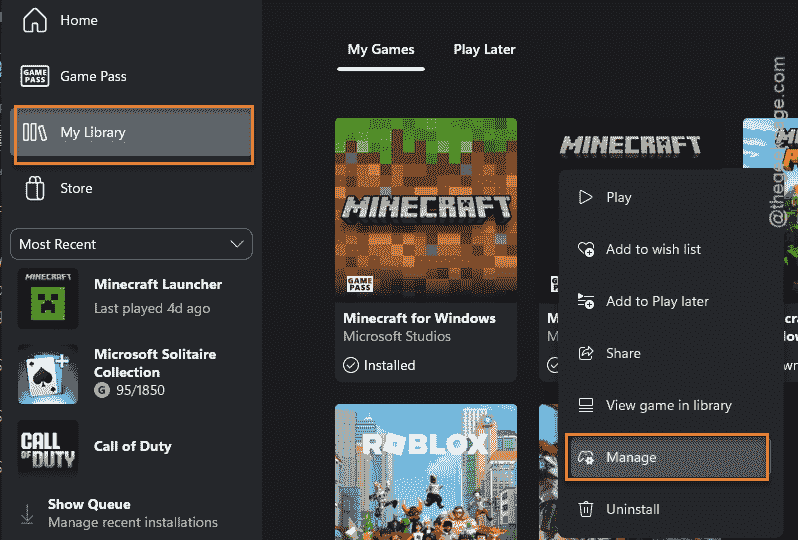Click the Minecraft Launcher title text
This screenshot has height=540, width=798.
[x=158, y=284]
